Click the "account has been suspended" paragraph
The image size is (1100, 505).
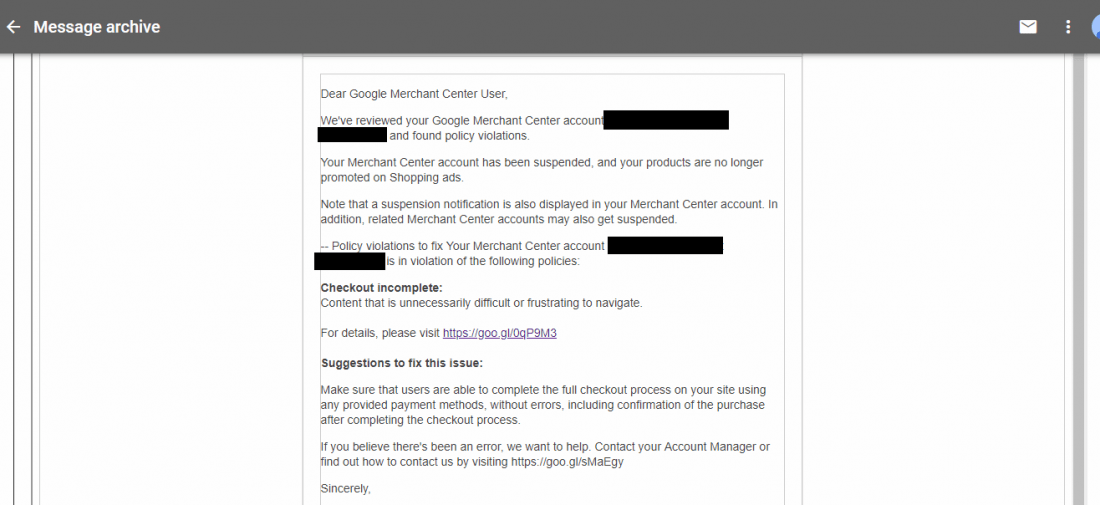[x=542, y=170]
